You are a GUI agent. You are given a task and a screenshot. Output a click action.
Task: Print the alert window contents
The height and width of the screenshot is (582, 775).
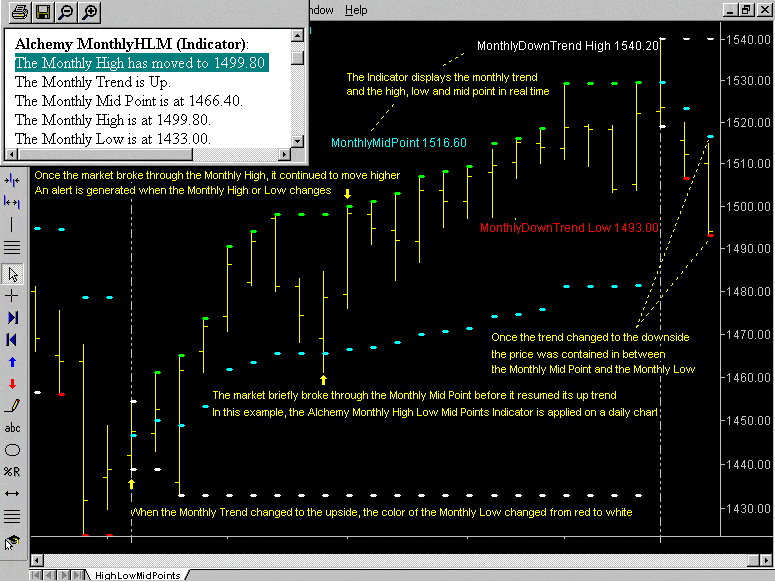(x=19, y=12)
